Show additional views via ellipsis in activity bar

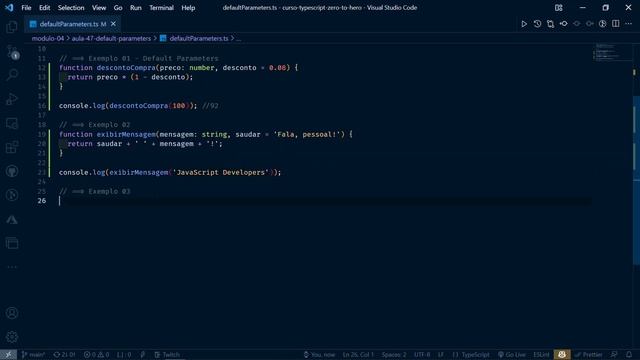coord(12,267)
